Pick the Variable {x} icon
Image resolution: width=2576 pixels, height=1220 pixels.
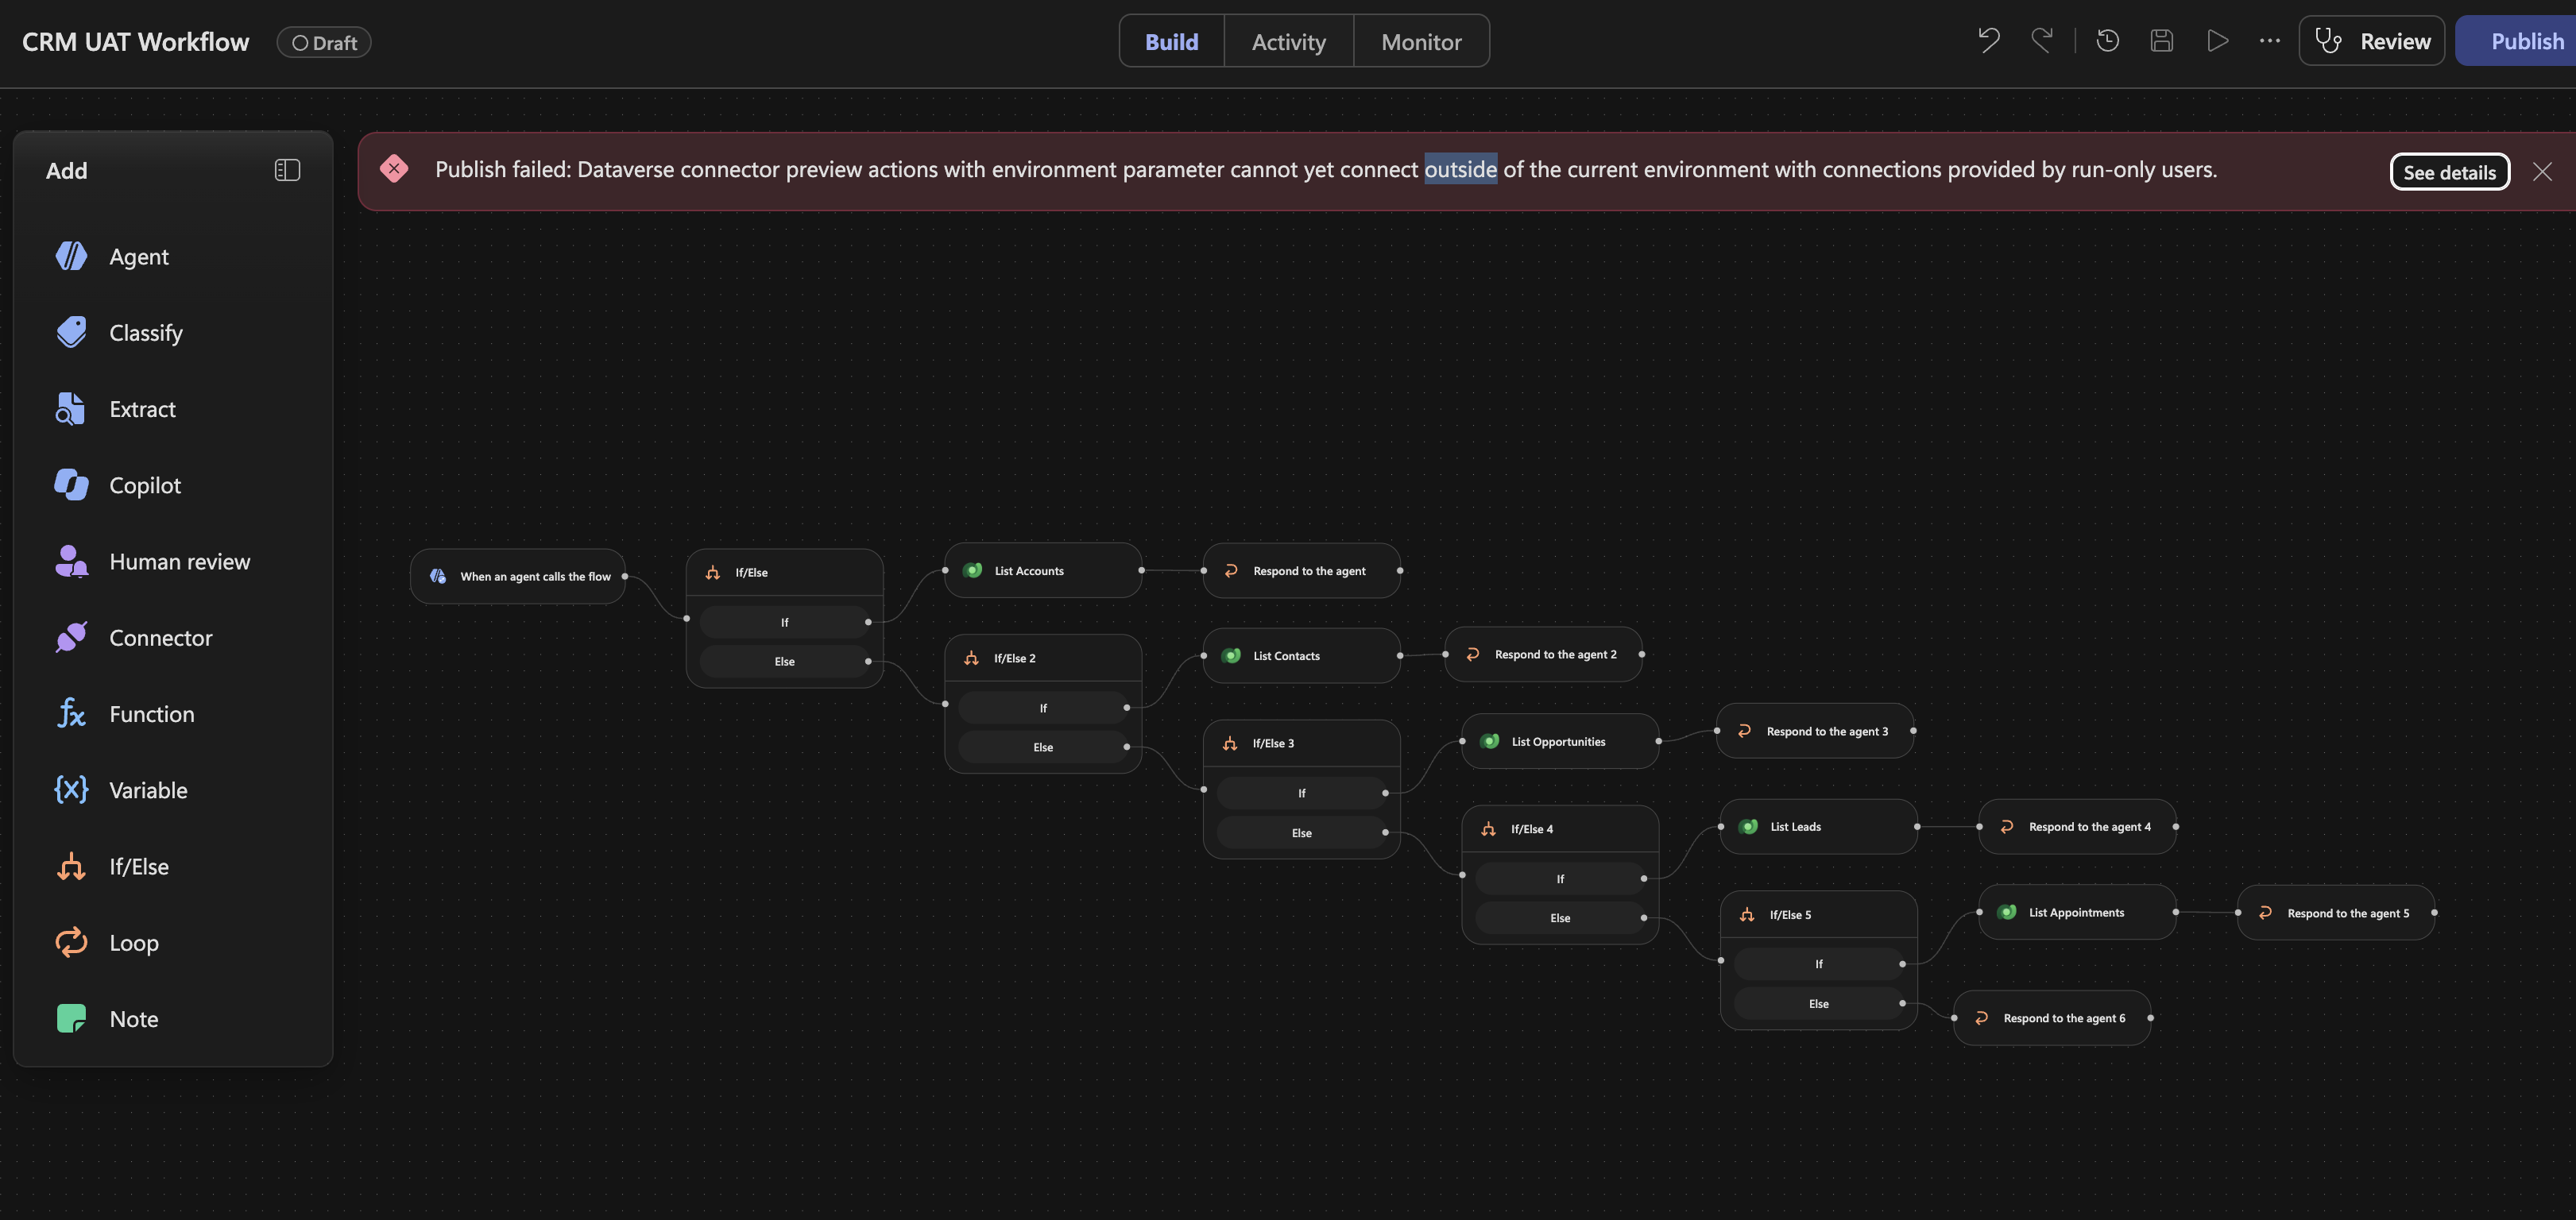coord(72,790)
